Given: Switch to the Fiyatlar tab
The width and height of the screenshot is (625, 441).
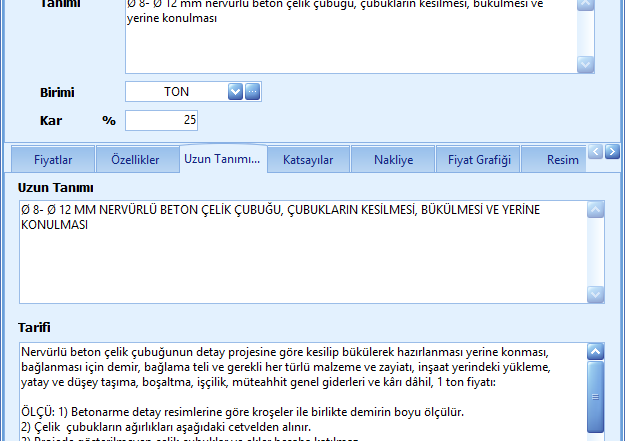Looking at the screenshot, I should click(52, 159).
